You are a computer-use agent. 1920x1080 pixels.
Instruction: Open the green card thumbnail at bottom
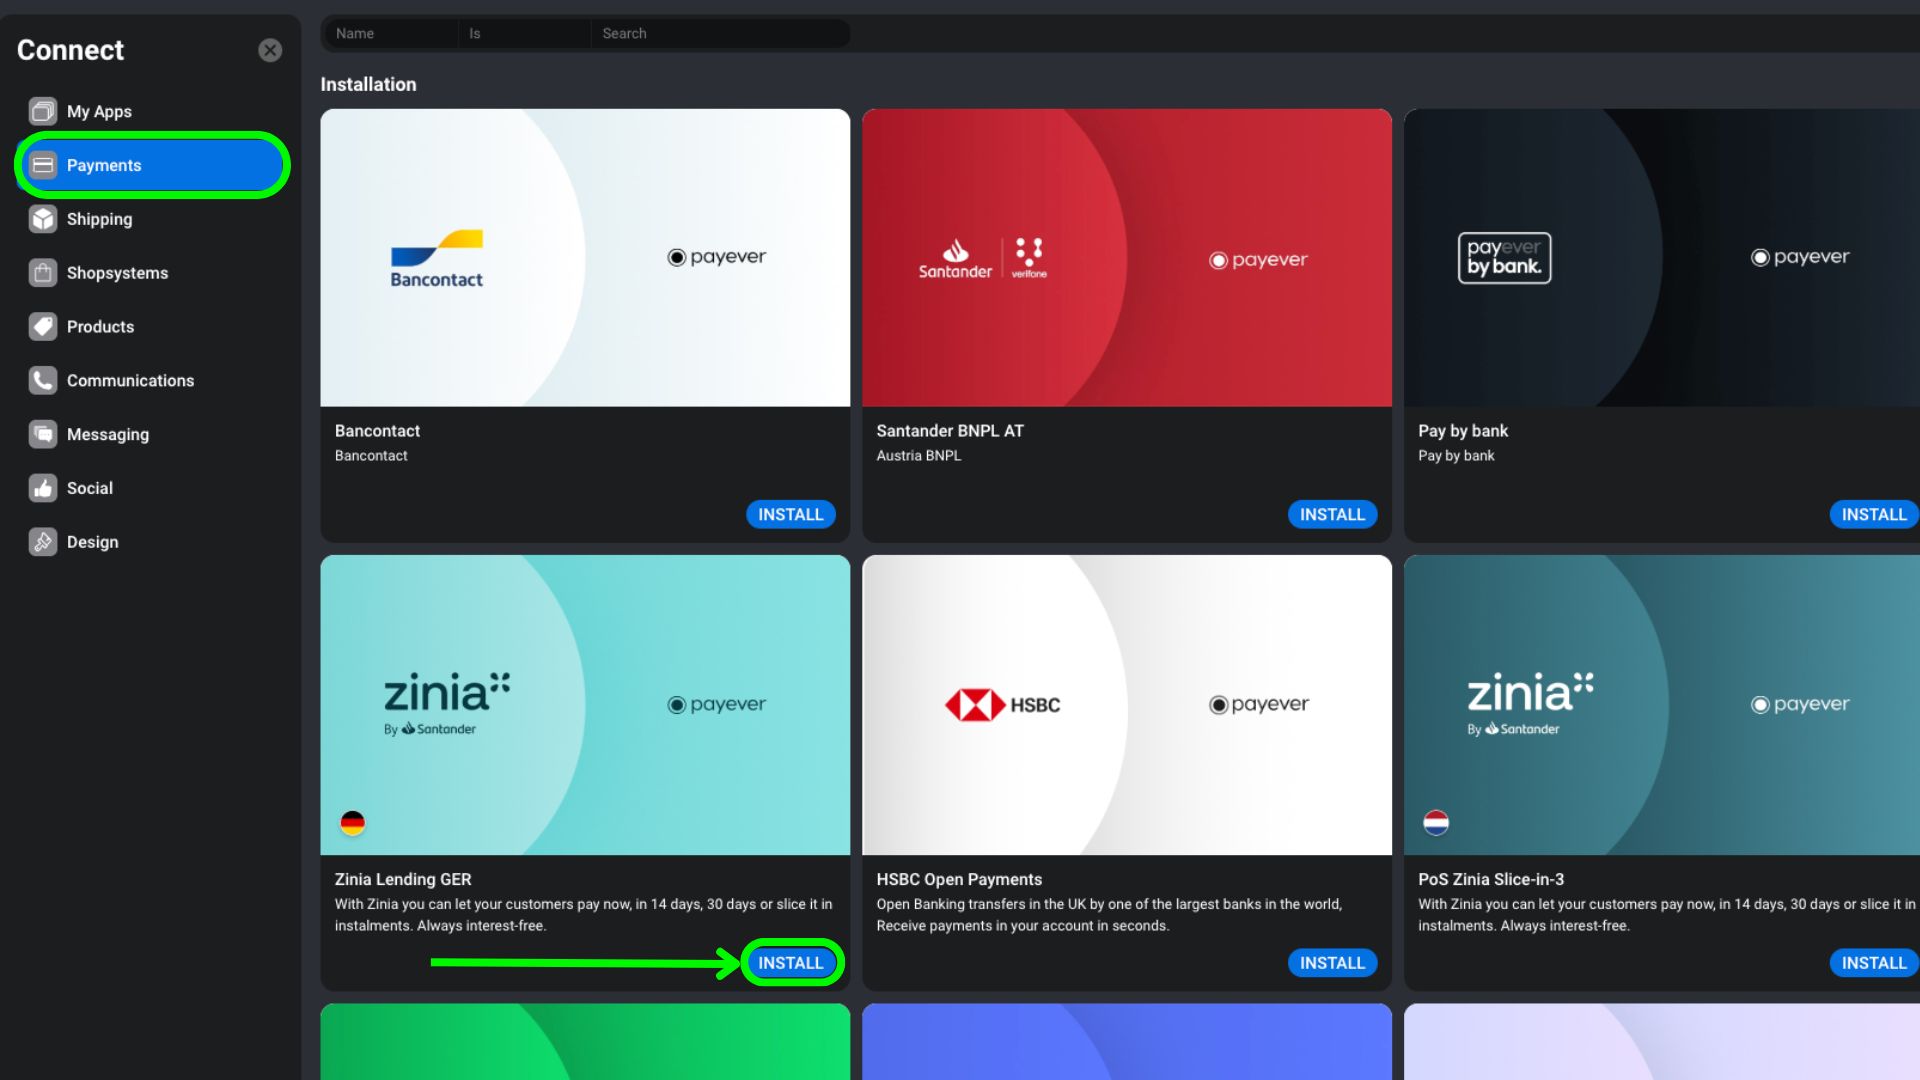pyautogui.click(x=585, y=1042)
